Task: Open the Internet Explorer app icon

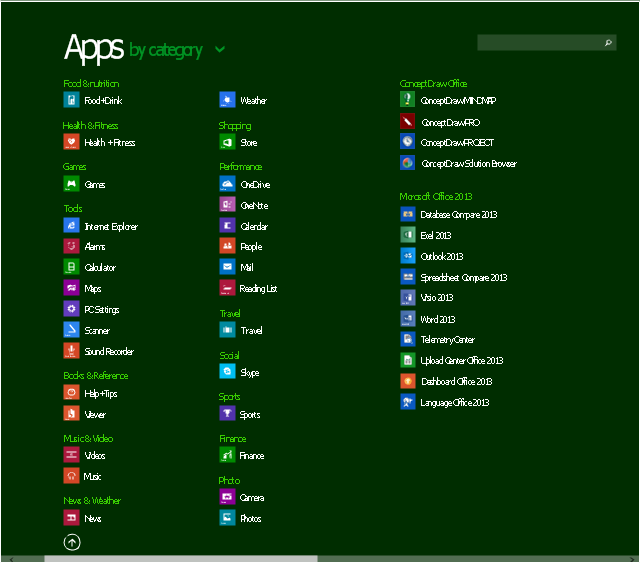Action: click(x=71, y=226)
